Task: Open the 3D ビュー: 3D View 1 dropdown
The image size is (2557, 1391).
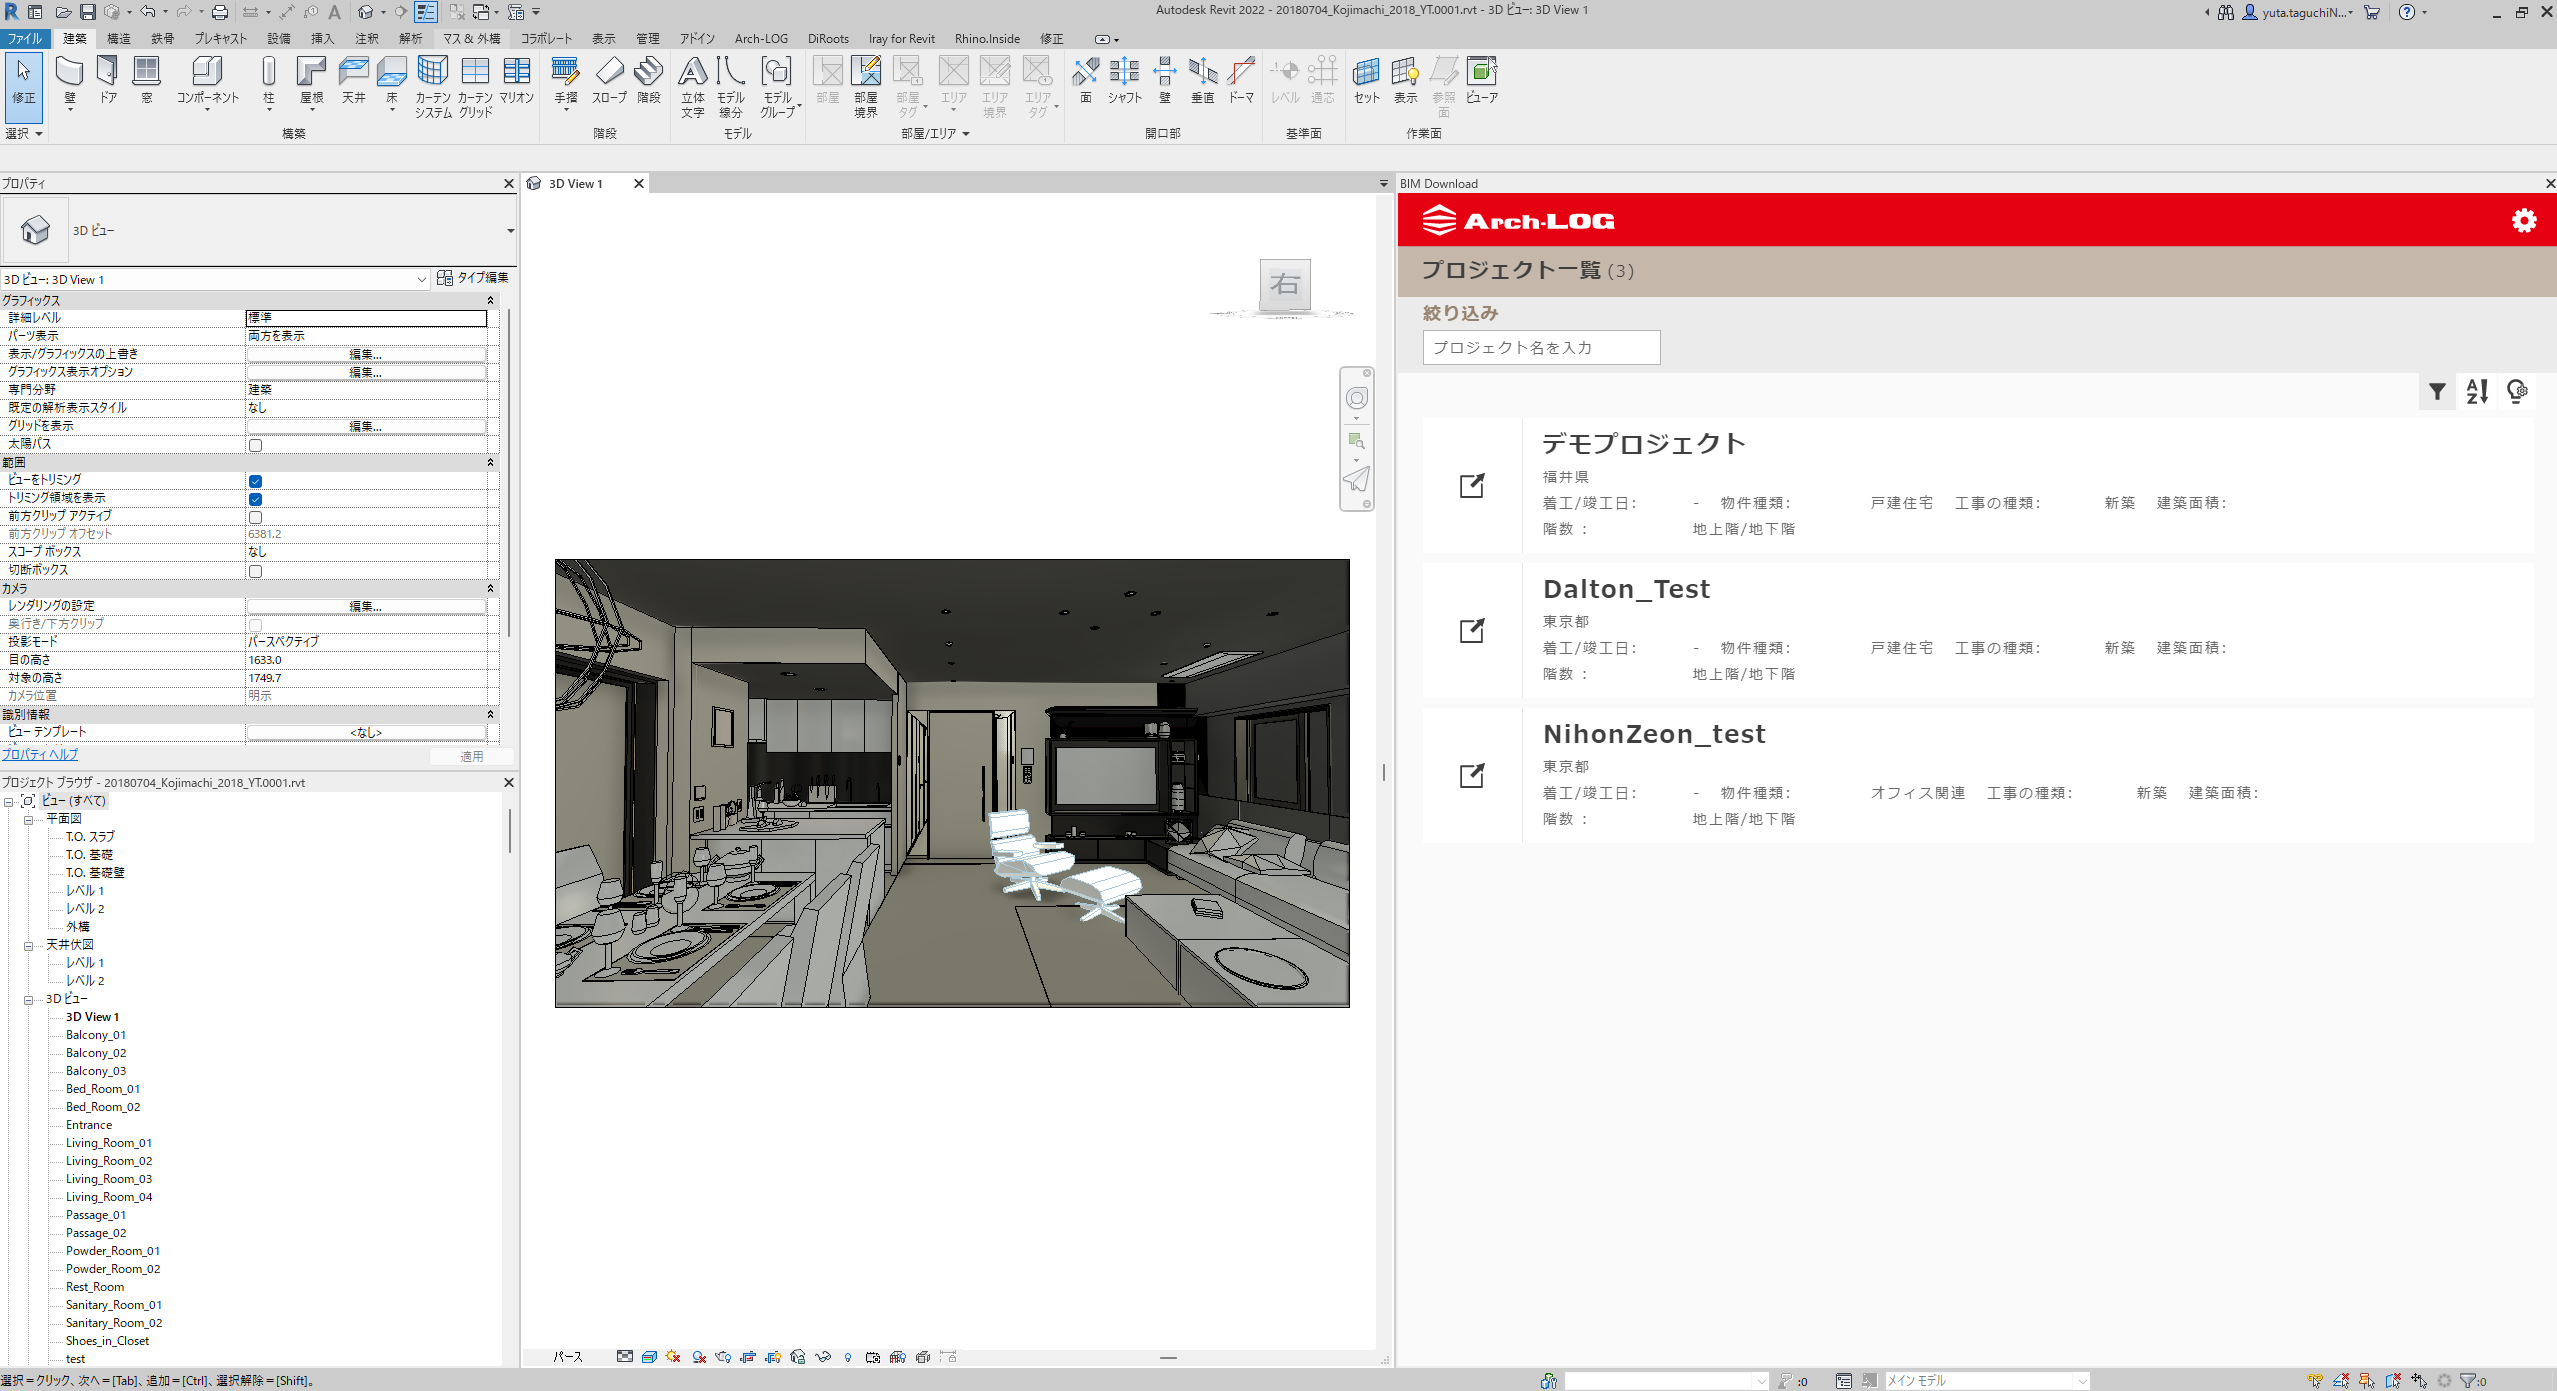Action: pos(421,280)
